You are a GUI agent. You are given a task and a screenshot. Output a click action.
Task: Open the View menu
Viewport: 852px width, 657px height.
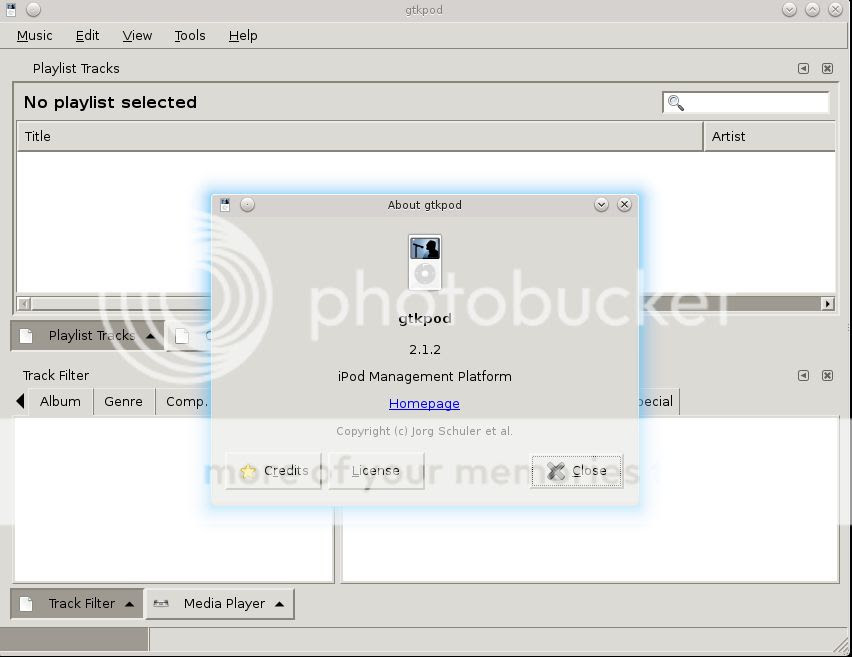[x=137, y=36]
